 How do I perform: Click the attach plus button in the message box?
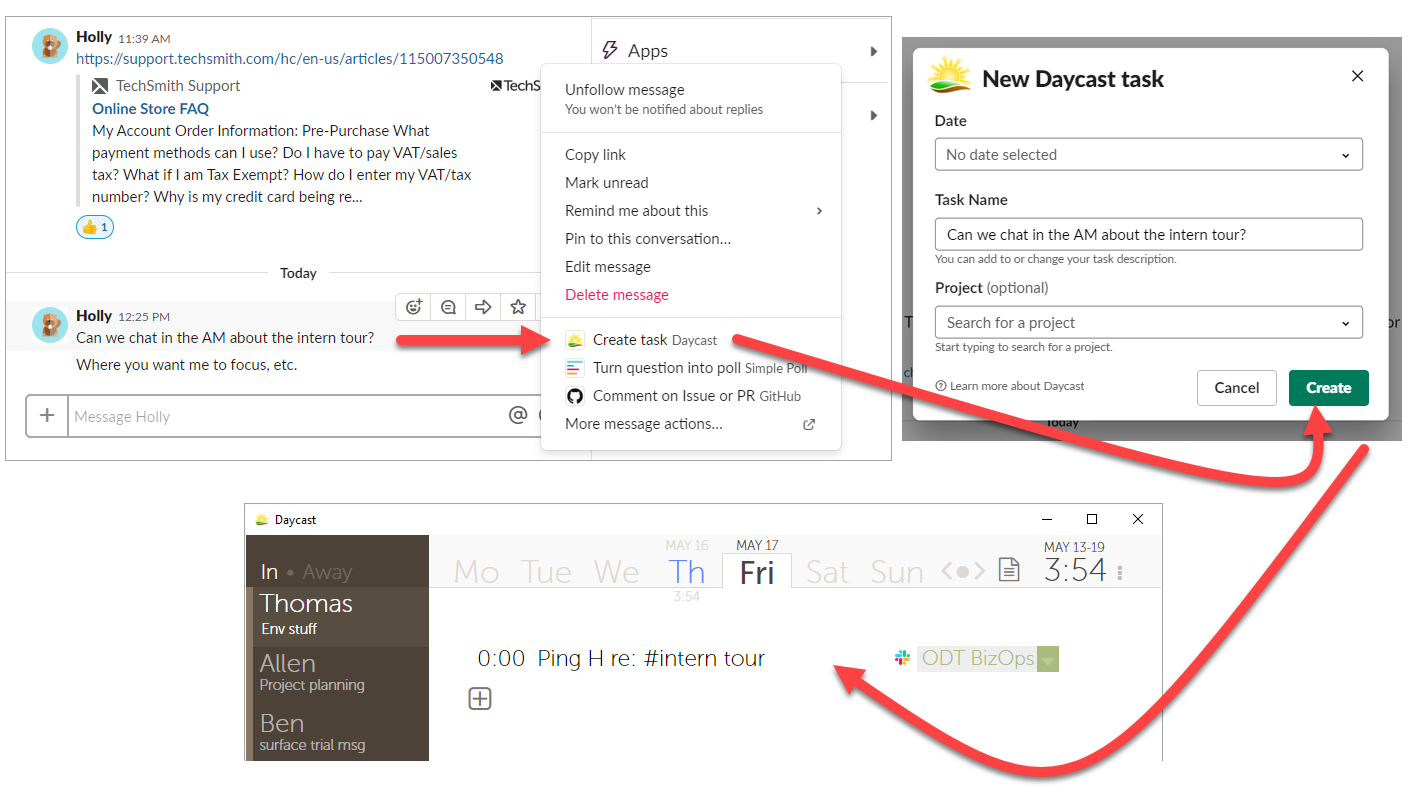47,415
